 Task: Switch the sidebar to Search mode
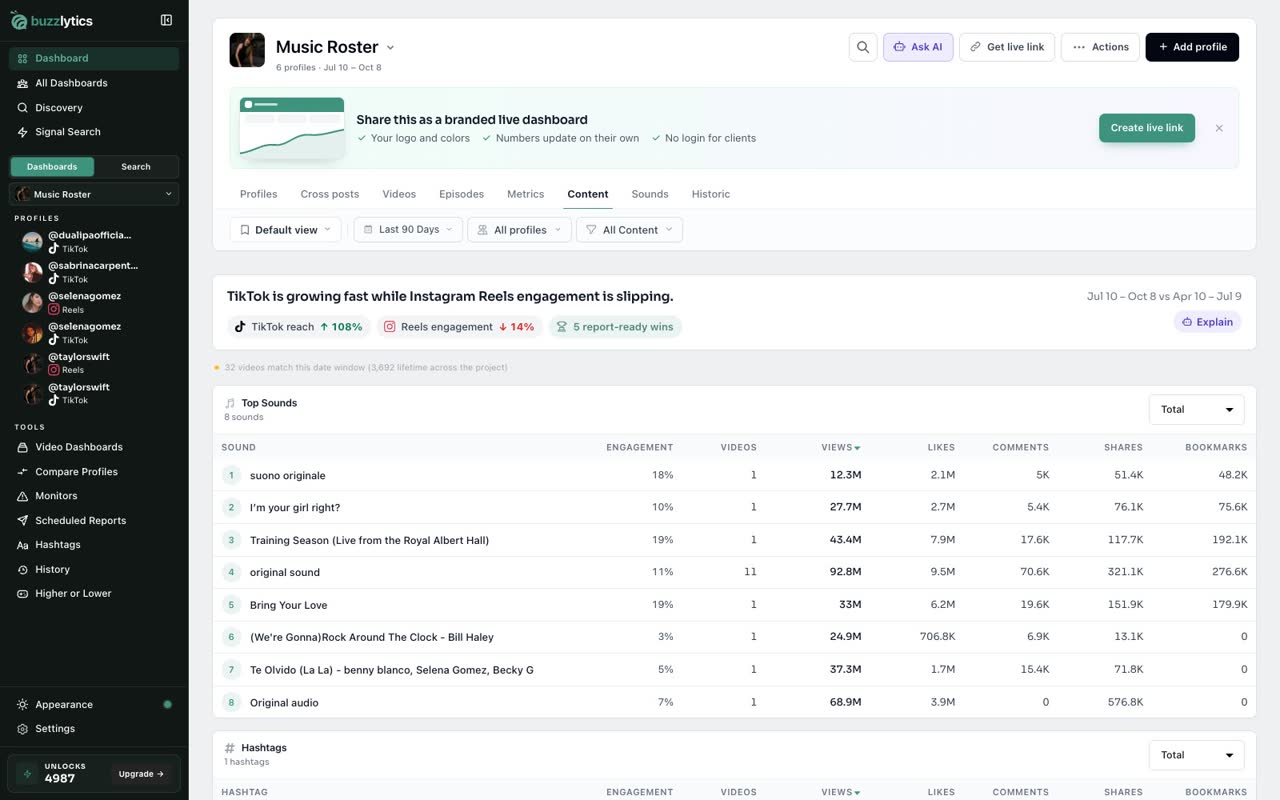[136, 167]
